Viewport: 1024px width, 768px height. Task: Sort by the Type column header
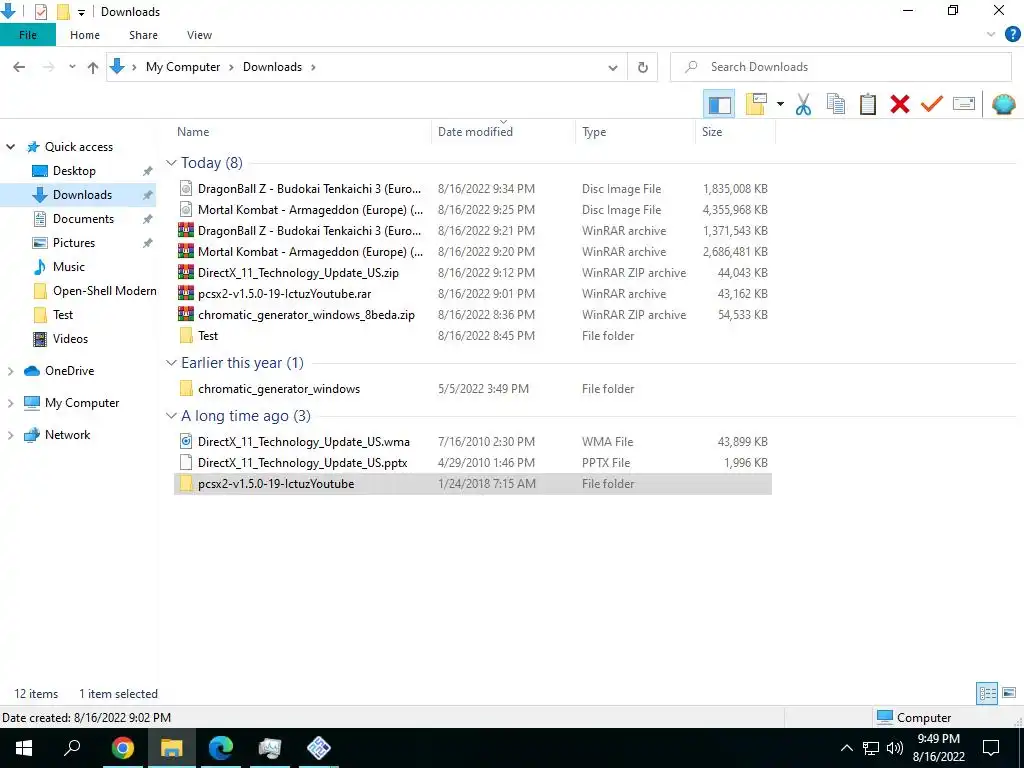635,131
